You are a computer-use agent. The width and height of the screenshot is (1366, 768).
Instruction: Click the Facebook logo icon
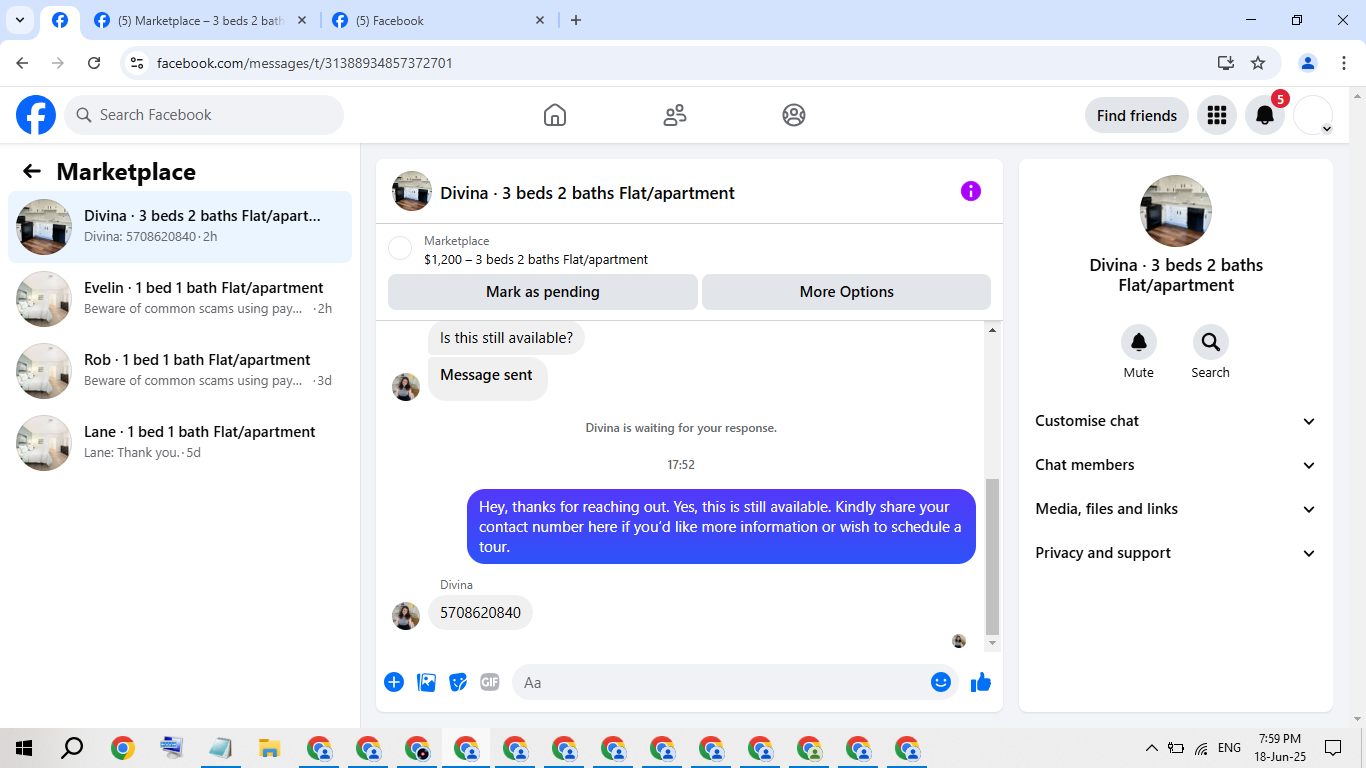click(x=36, y=115)
